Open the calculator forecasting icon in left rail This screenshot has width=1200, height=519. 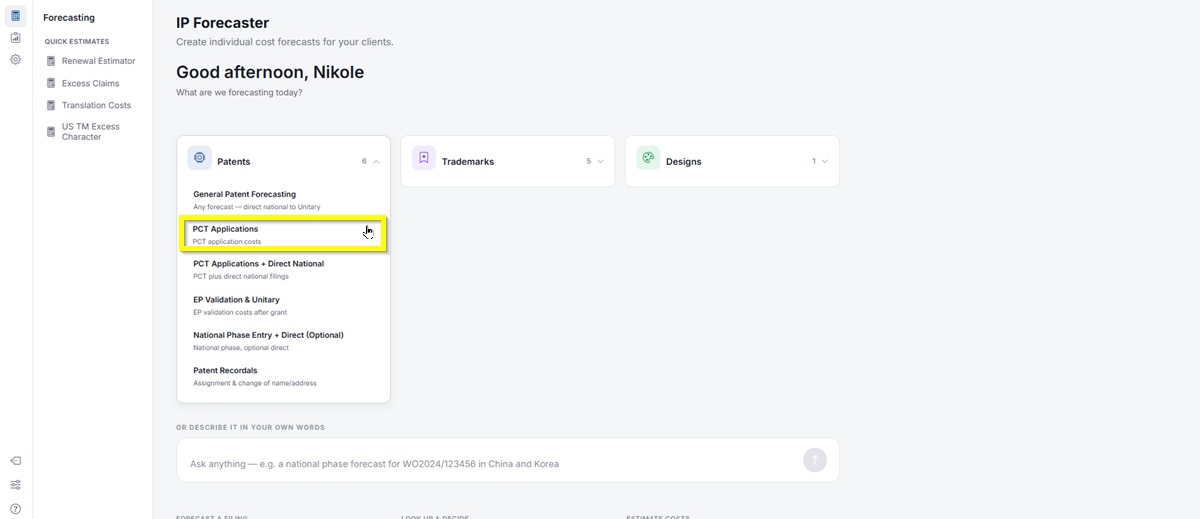15,16
